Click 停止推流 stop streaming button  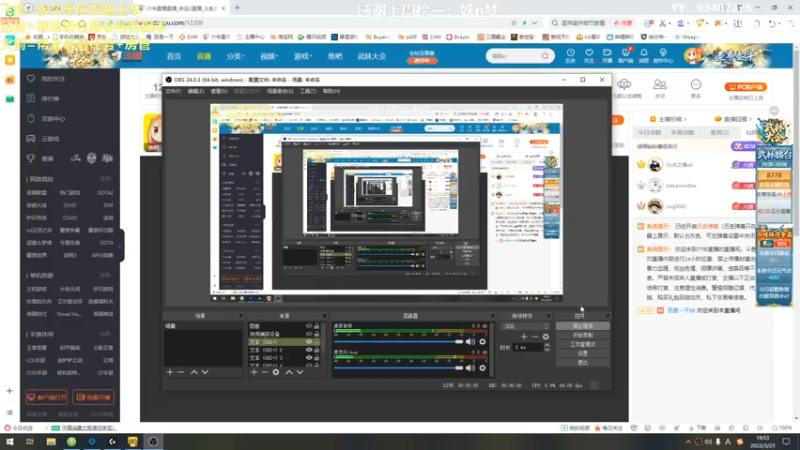pos(582,326)
